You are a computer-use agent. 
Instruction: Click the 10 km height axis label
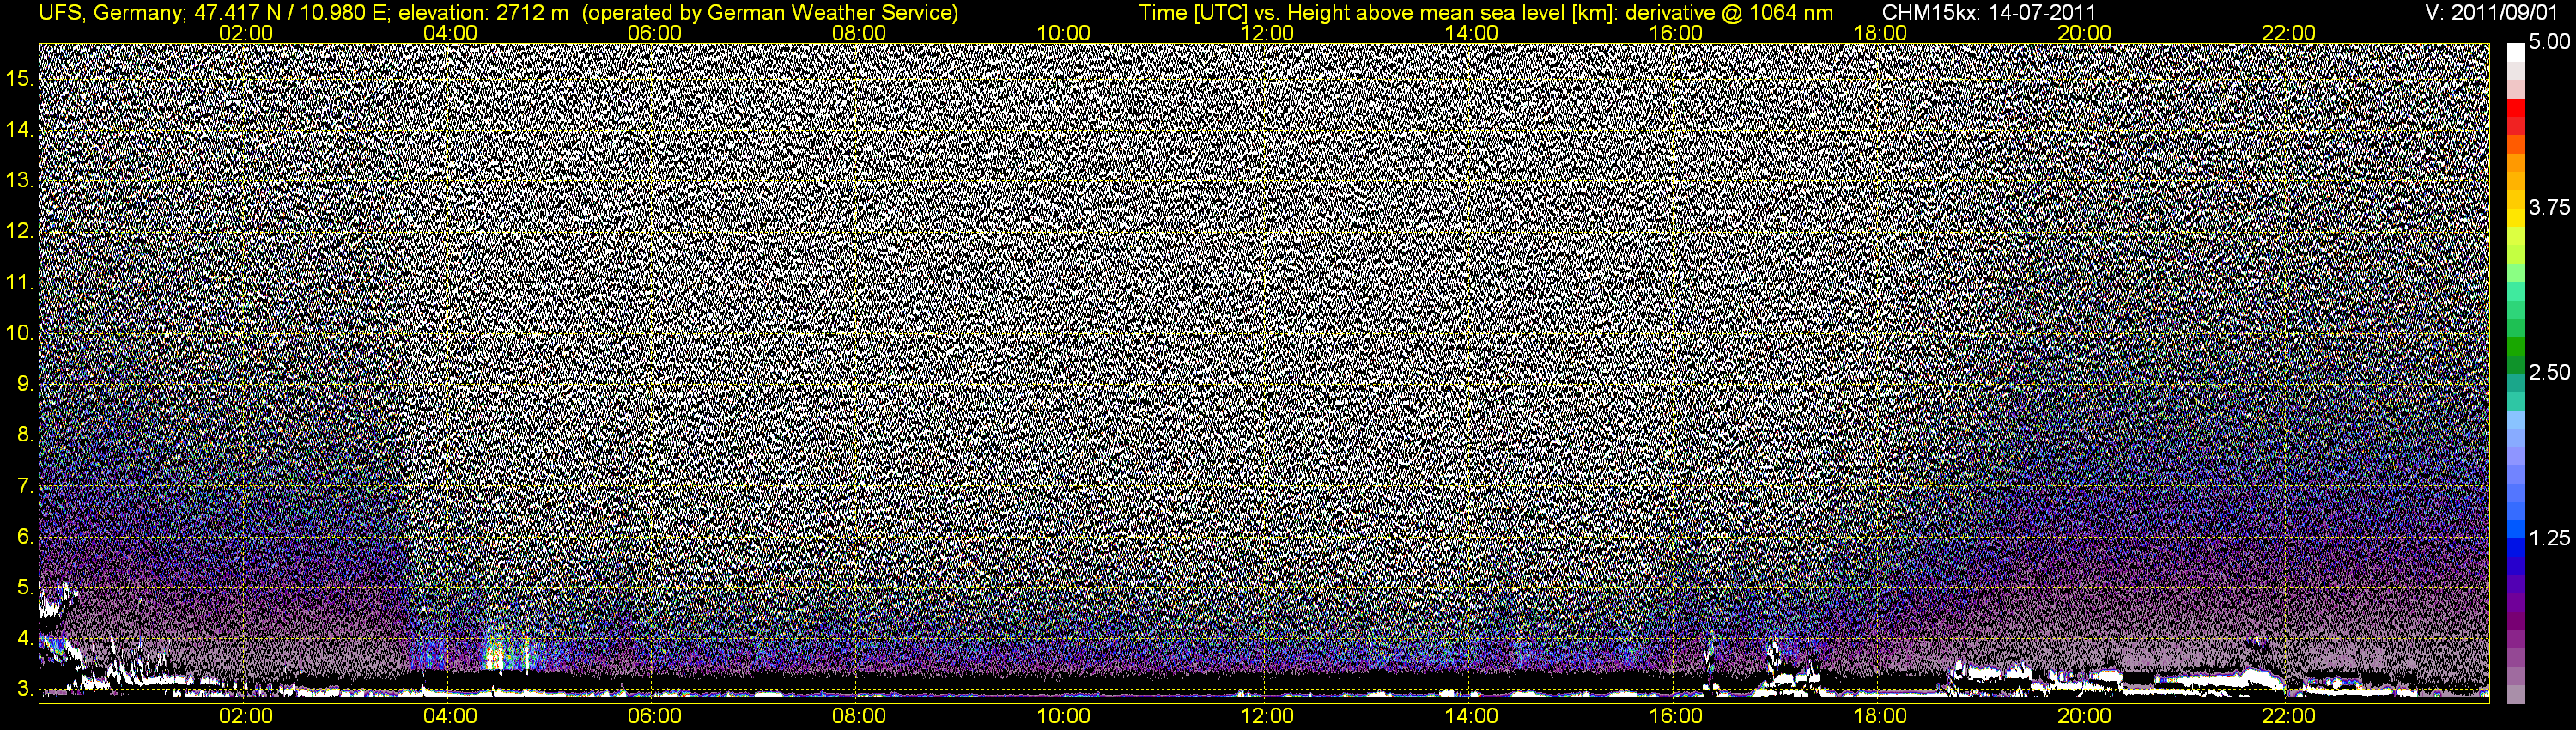pyautogui.click(x=20, y=334)
